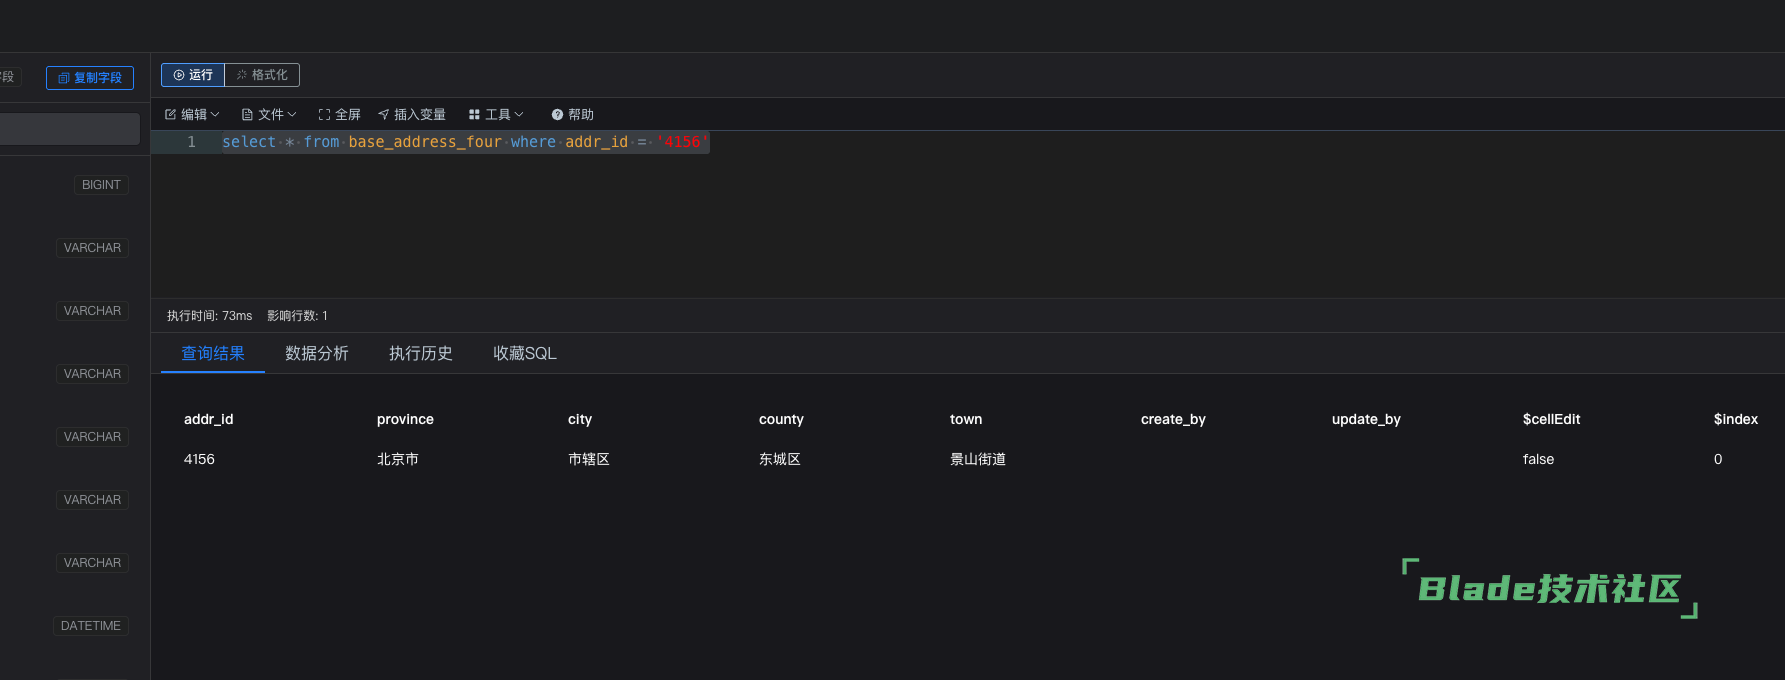Expand the 文件 file dropdown menu
1785x680 pixels.
[269, 115]
